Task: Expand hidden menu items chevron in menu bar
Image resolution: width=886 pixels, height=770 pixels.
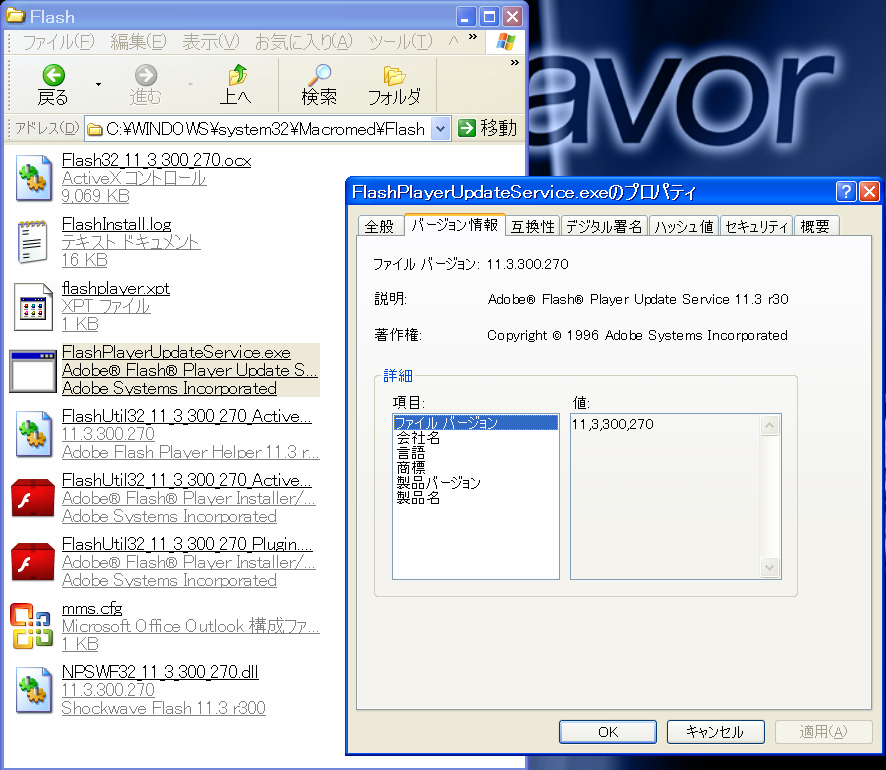Action: click(x=472, y=37)
